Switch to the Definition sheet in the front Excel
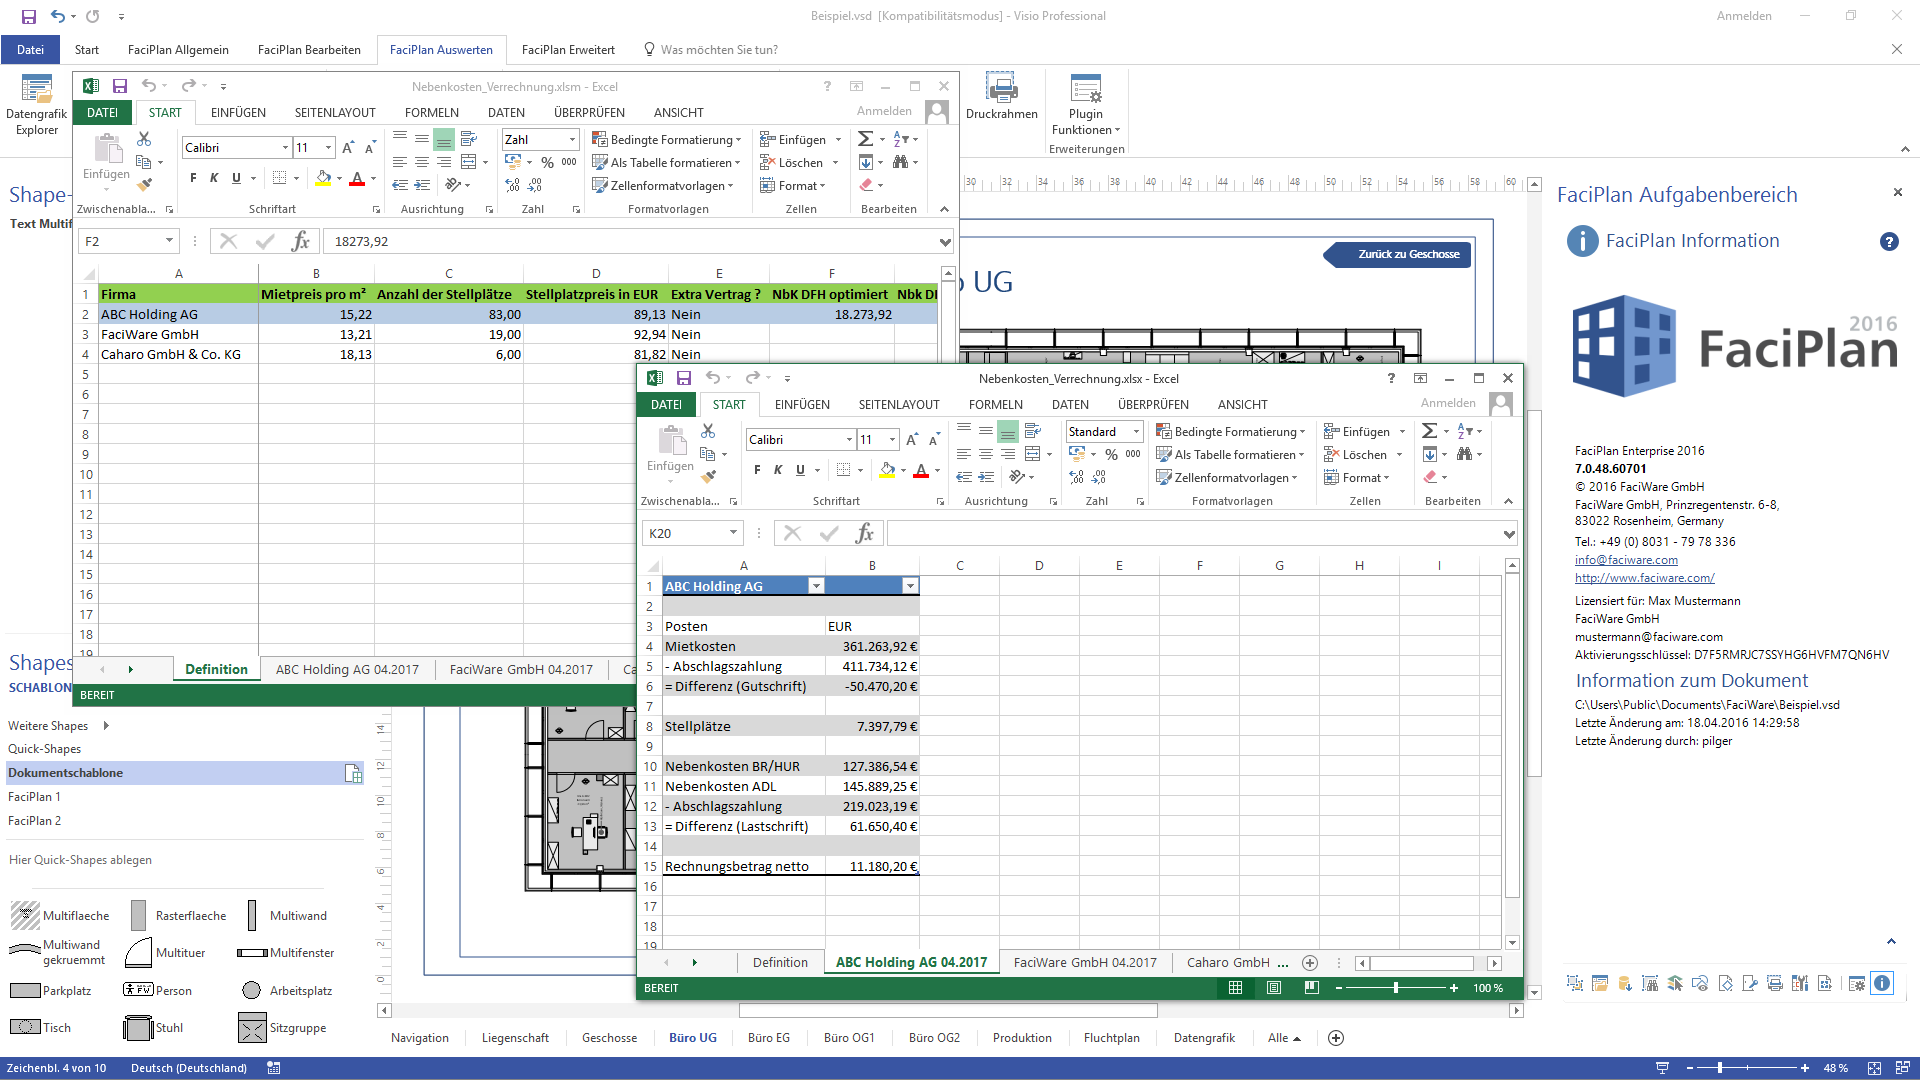Screen dimensions: 1920x1080 (780, 962)
